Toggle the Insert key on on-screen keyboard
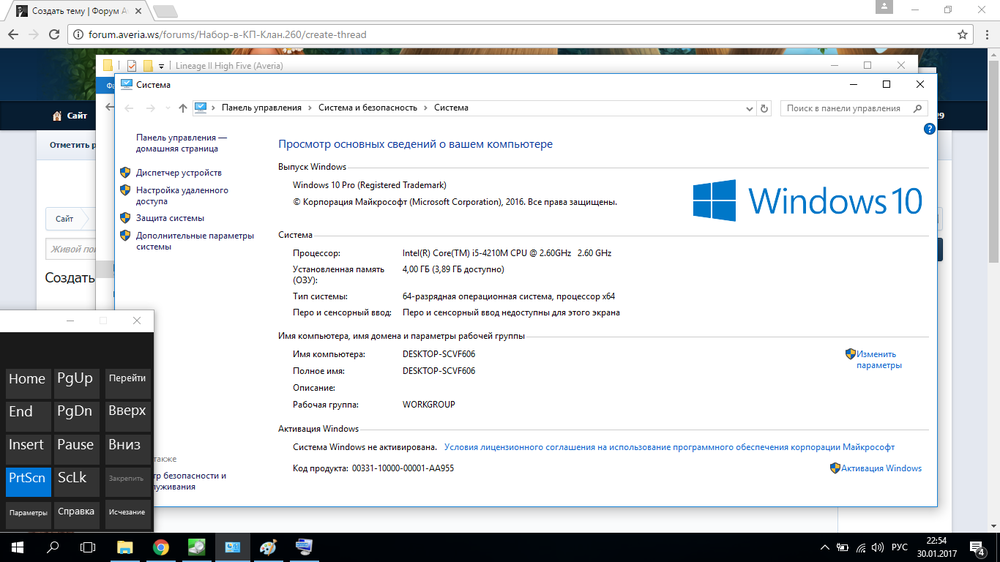 (27, 445)
